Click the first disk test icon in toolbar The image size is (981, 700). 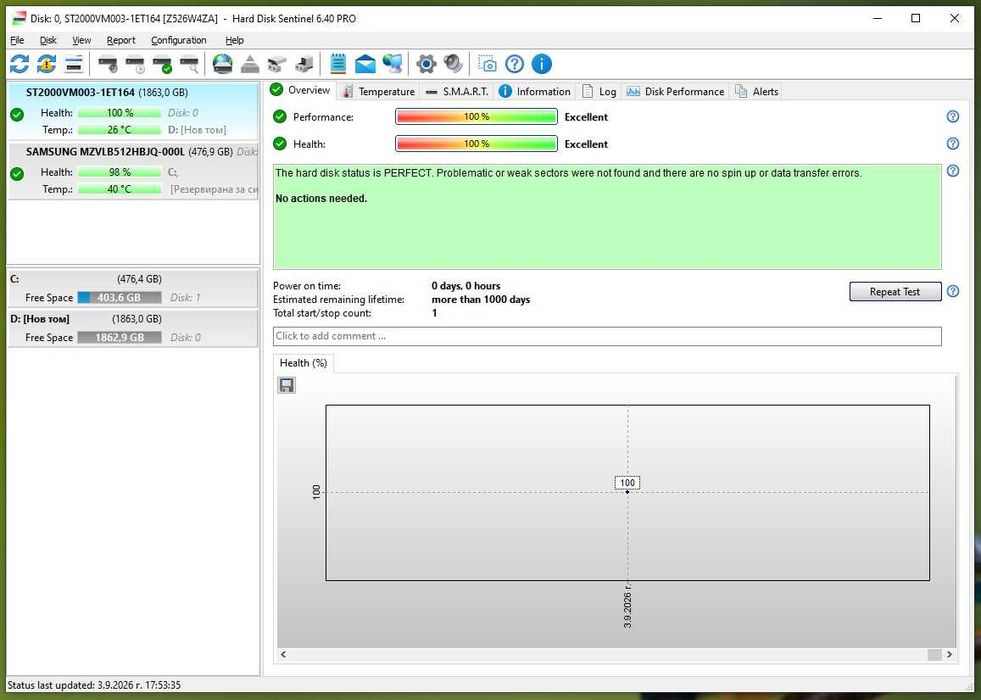[x=108, y=64]
